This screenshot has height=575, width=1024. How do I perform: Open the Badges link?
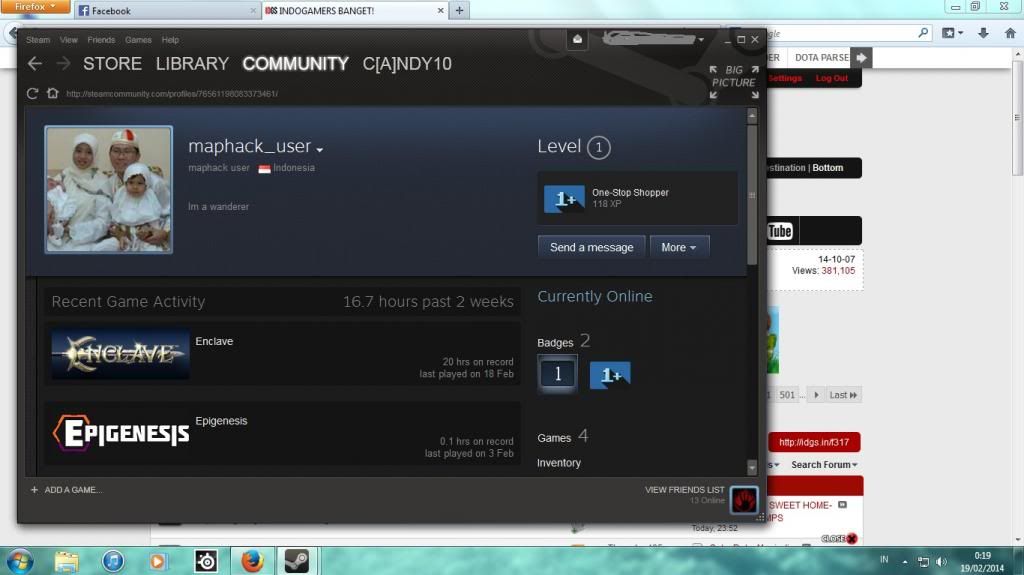[555, 342]
